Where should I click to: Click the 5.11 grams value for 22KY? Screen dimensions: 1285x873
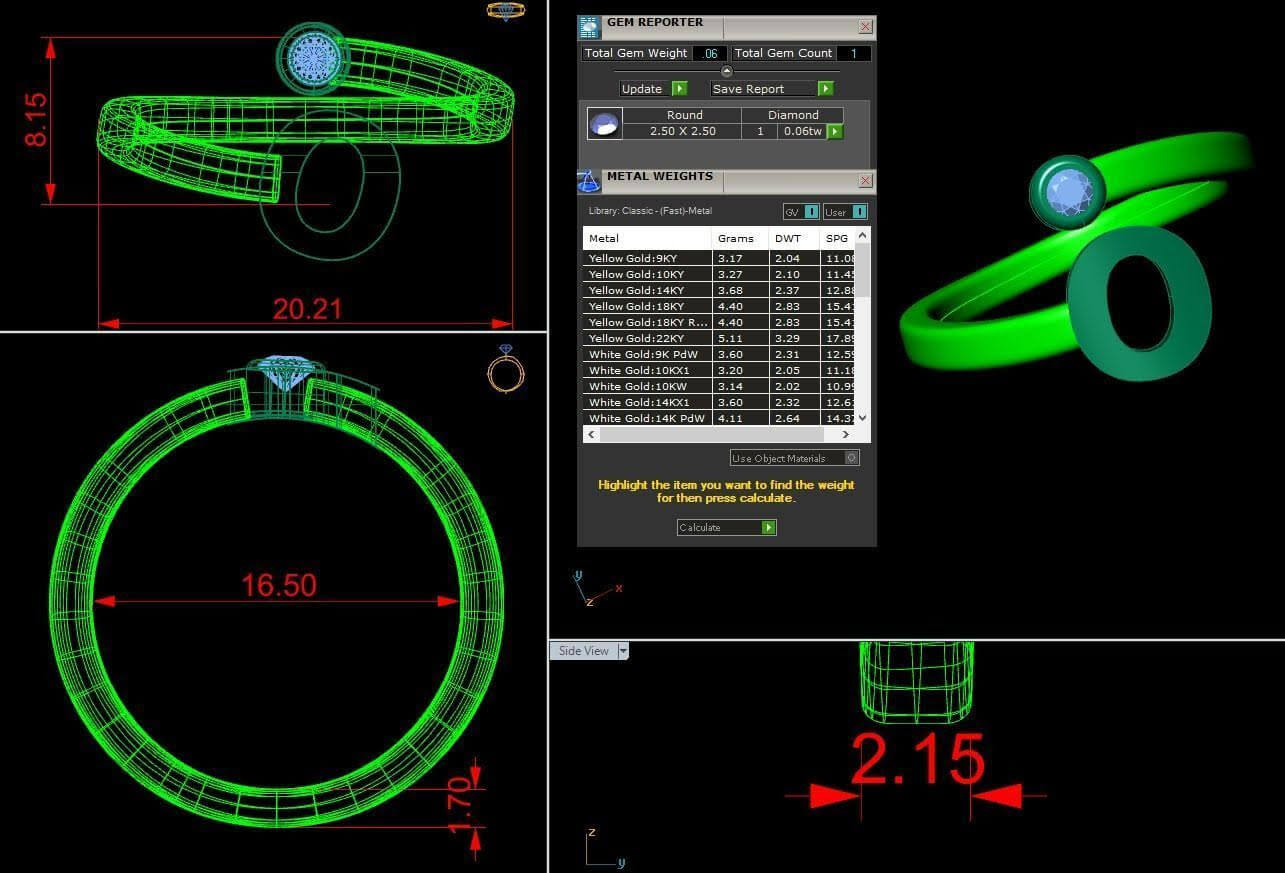pos(730,338)
